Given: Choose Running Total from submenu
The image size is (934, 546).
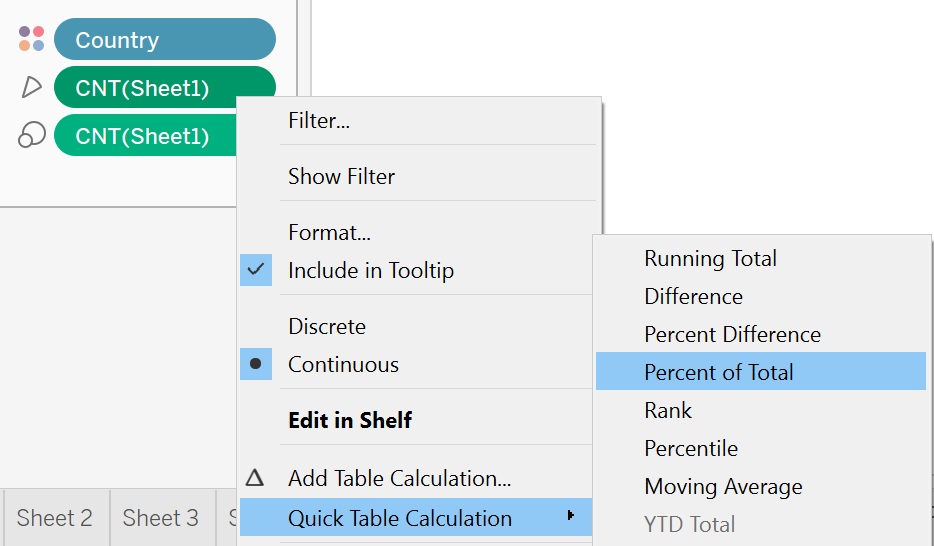Looking at the screenshot, I should click(710, 258).
